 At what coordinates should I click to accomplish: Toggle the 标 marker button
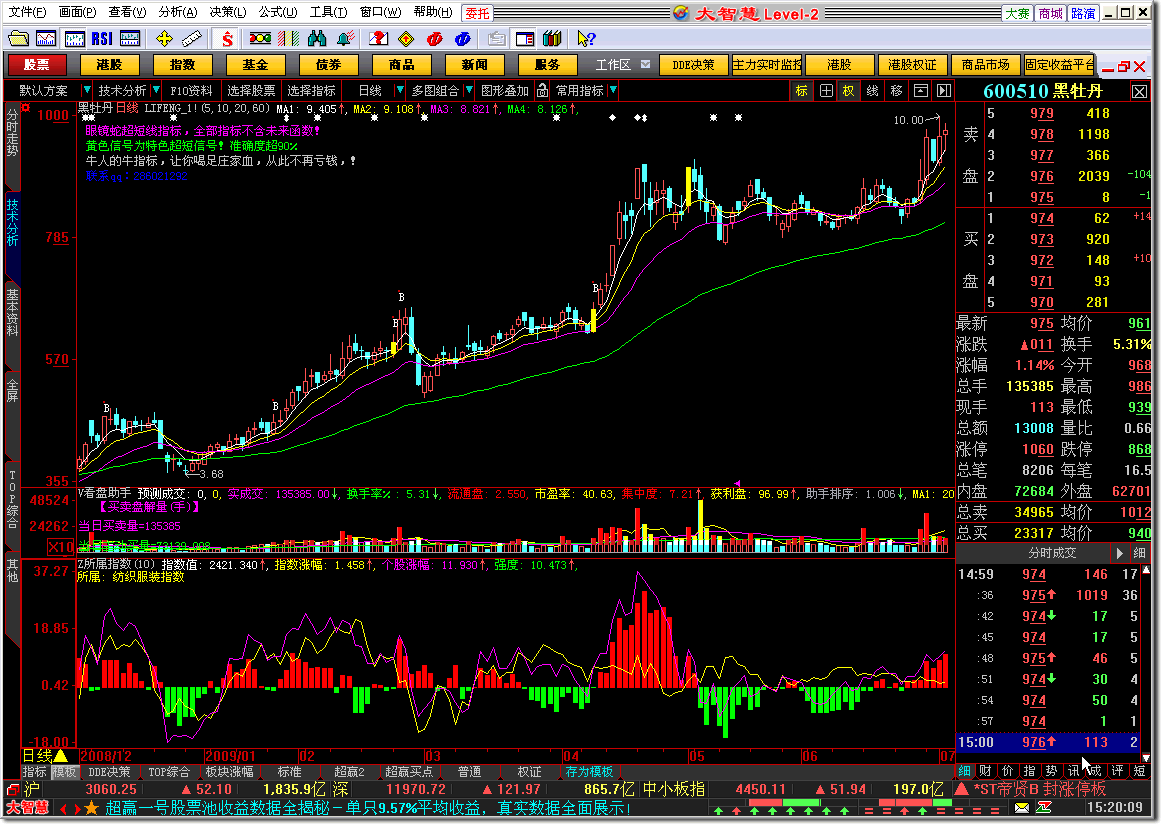(x=802, y=91)
